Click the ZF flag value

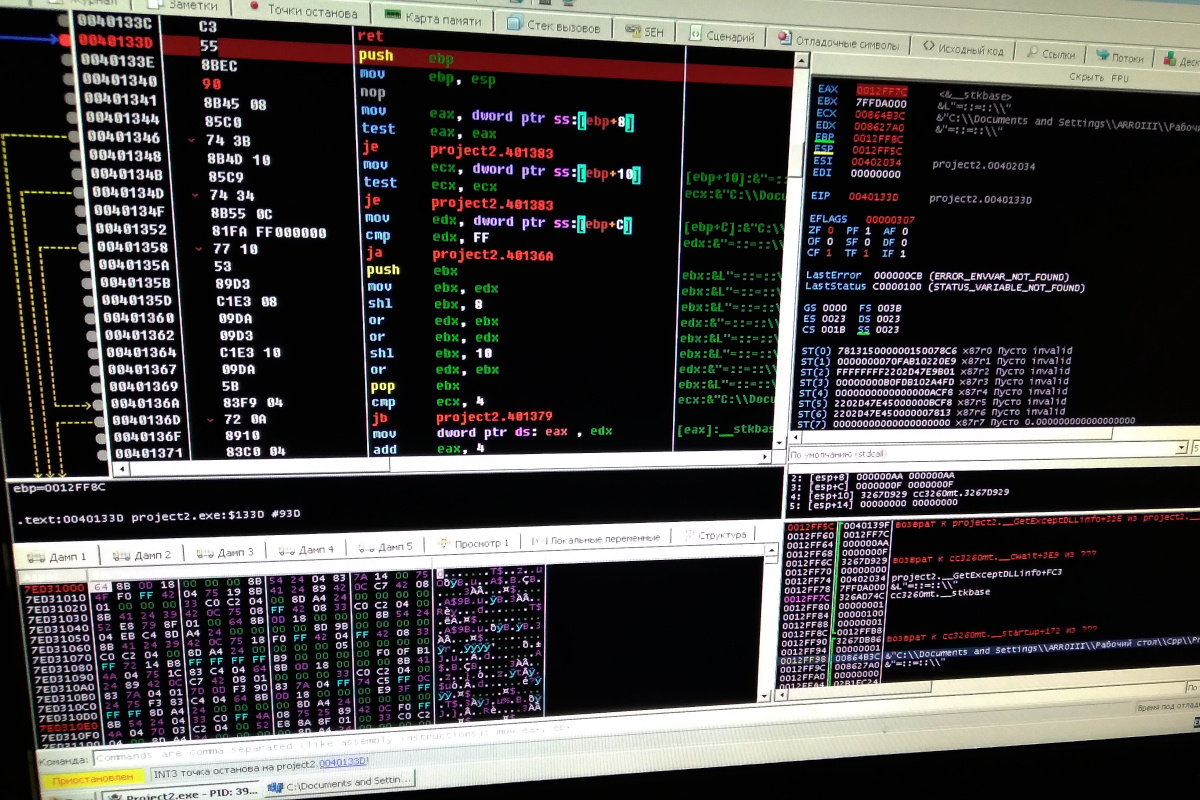[830, 230]
